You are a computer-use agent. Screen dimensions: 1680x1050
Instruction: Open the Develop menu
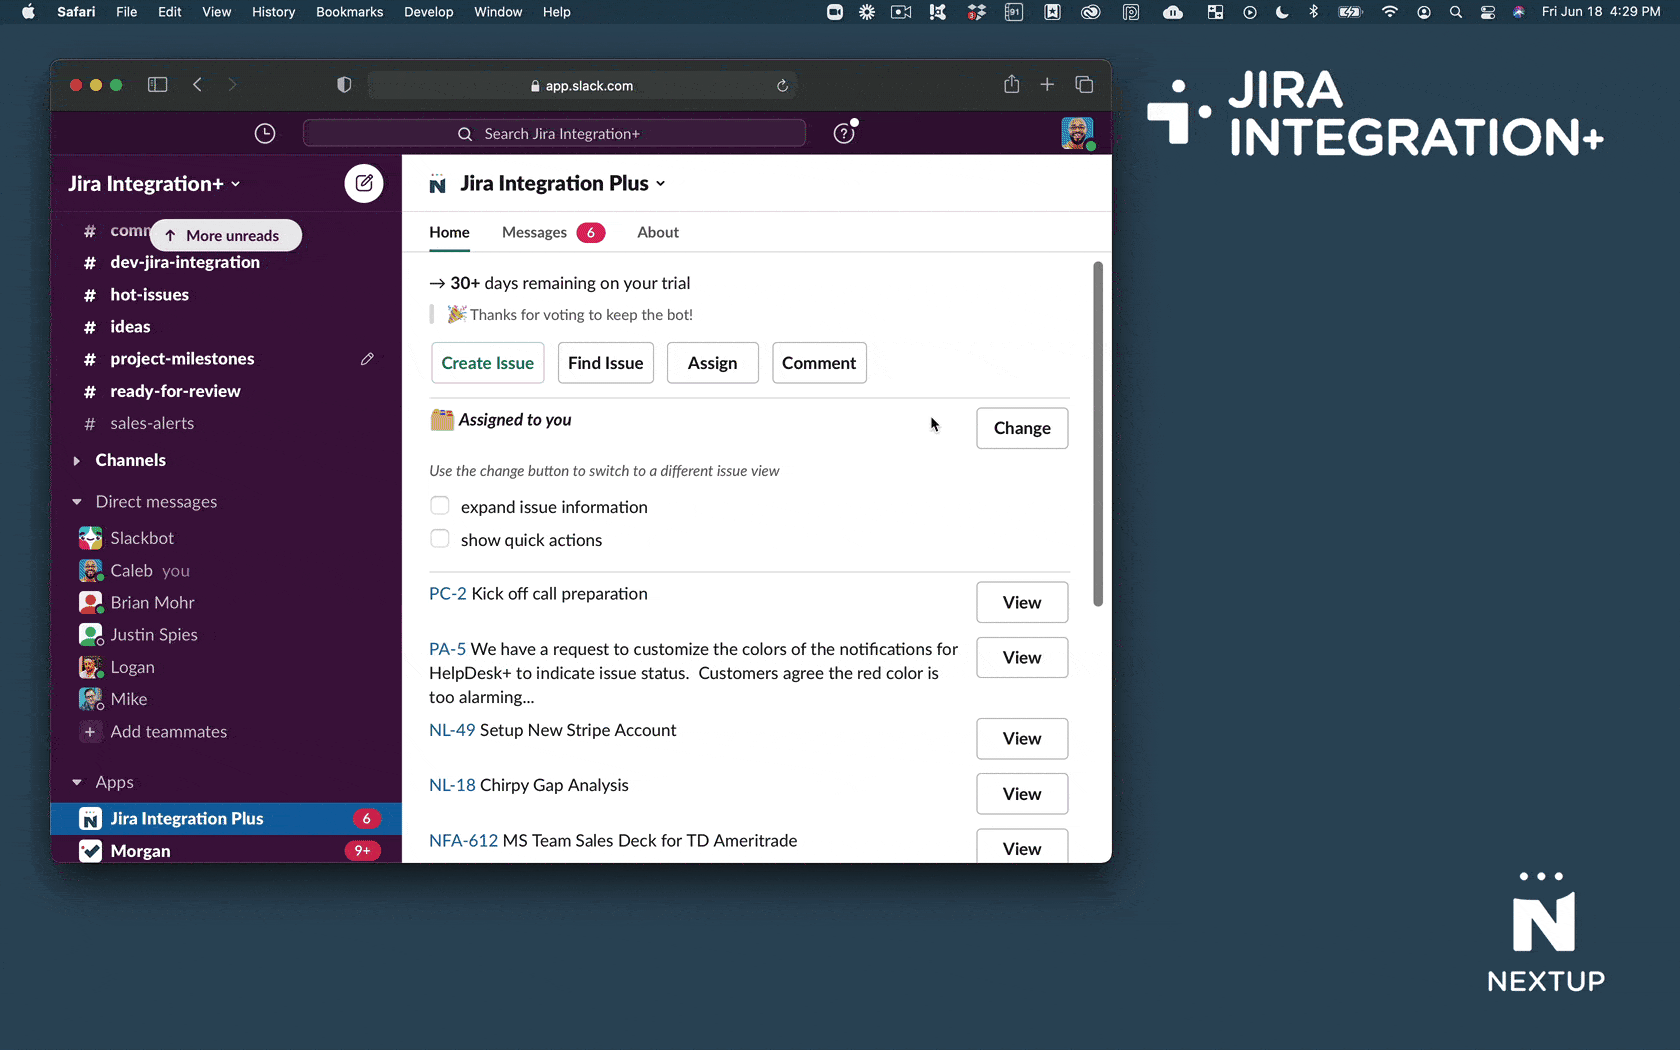pos(428,12)
